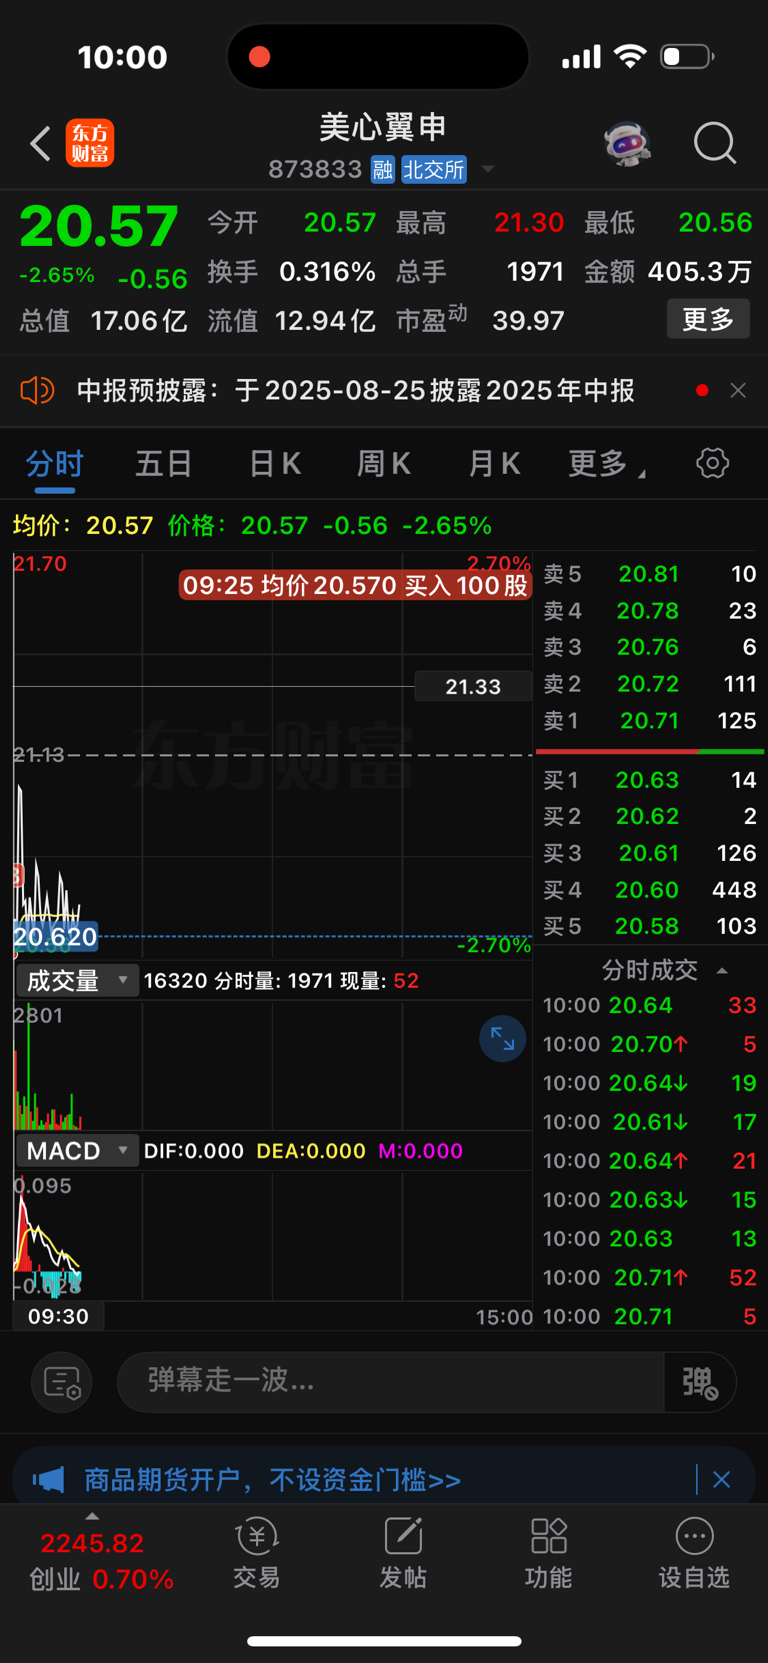Tap the speaker announcement icon
Screen dimensions: 768x1663
(37, 390)
